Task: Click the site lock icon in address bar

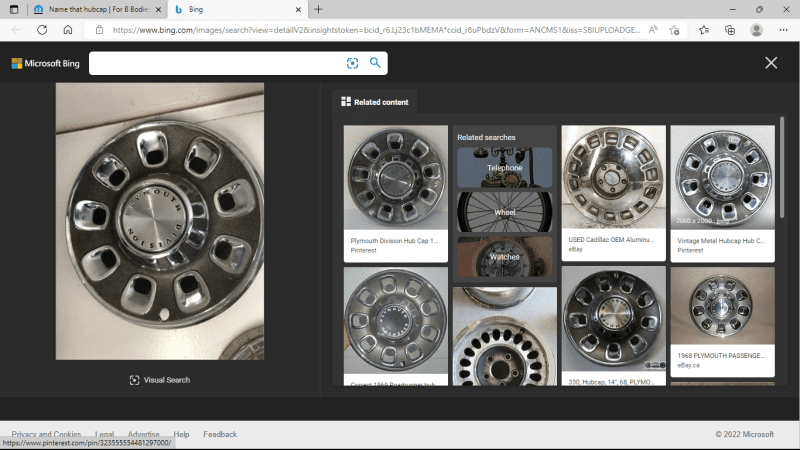Action: pyautogui.click(x=99, y=30)
